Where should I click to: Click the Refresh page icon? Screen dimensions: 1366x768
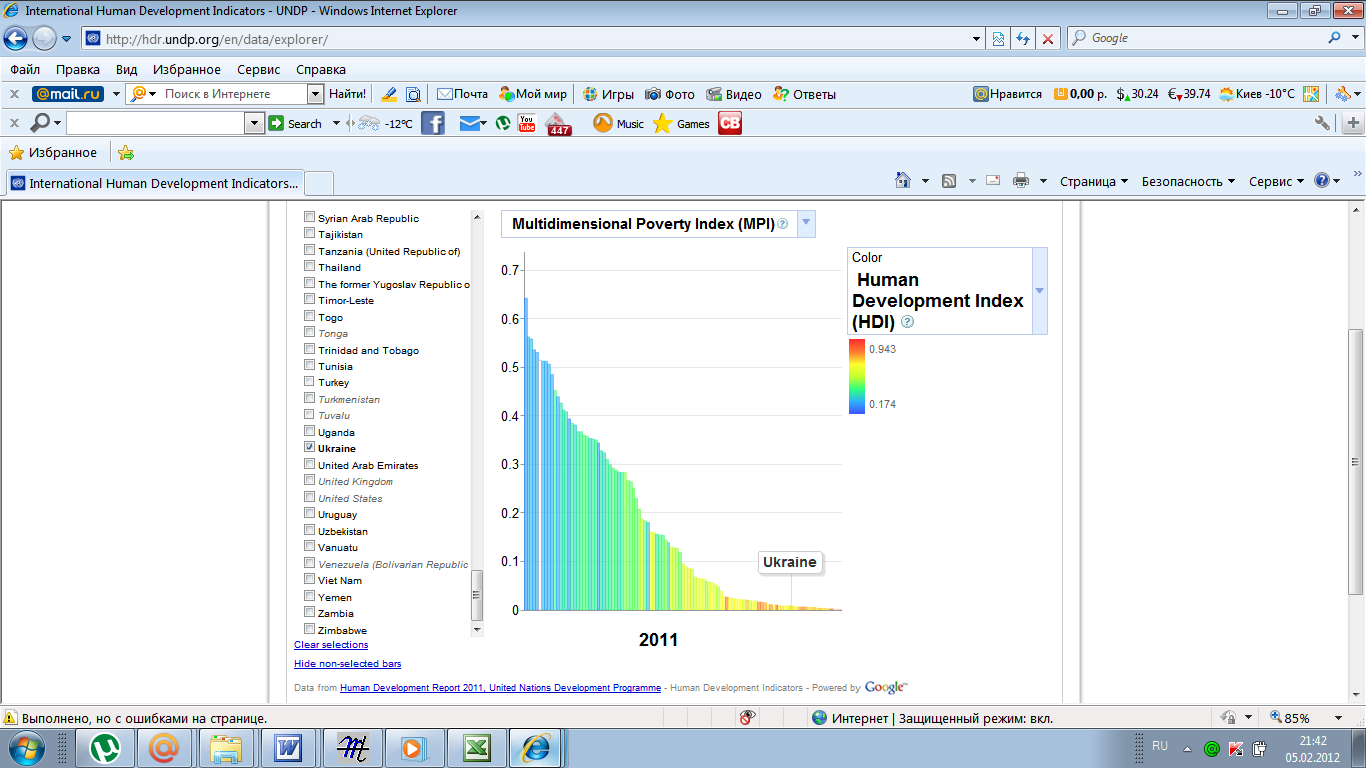pyautogui.click(x=1022, y=38)
